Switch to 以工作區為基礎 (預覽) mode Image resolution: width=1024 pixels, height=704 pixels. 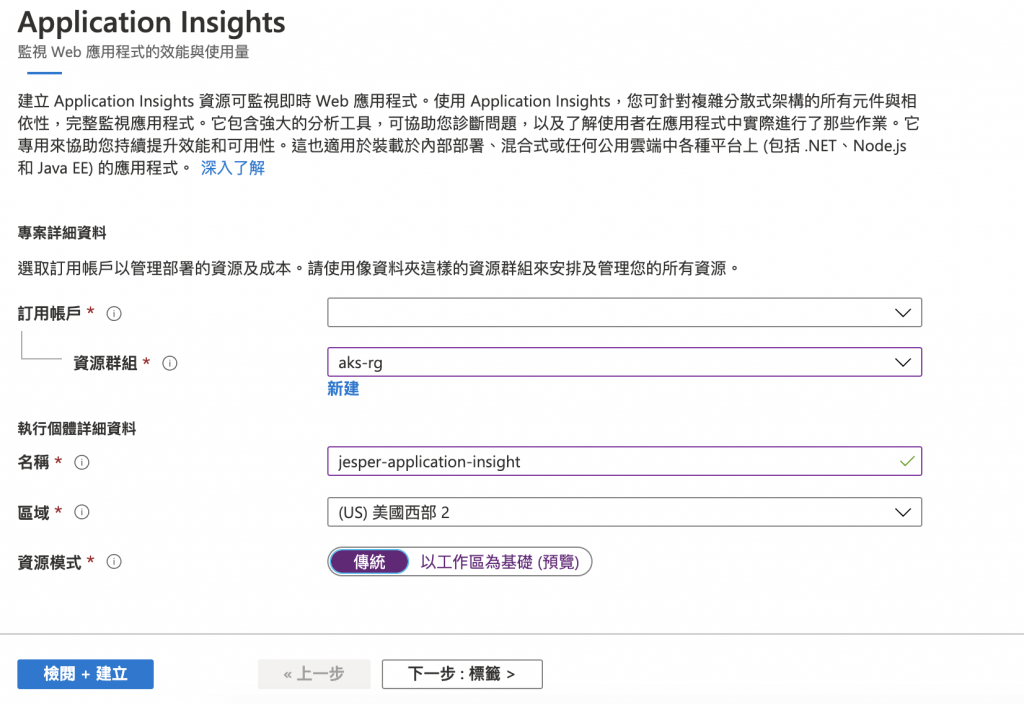(500, 562)
